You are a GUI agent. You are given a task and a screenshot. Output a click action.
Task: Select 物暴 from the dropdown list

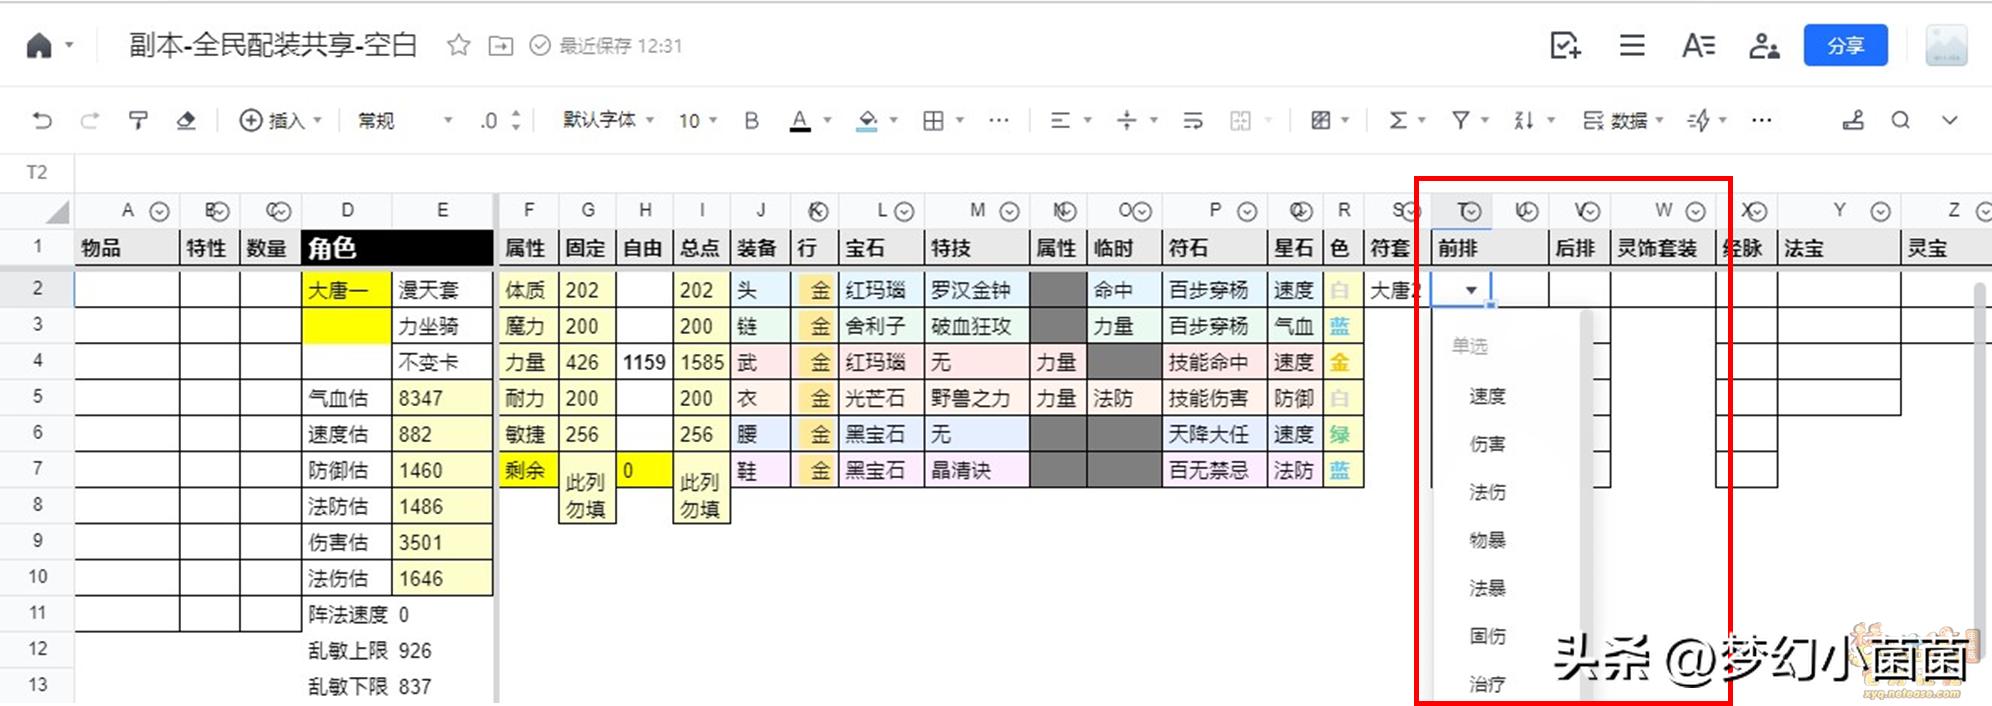tap(1487, 540)
